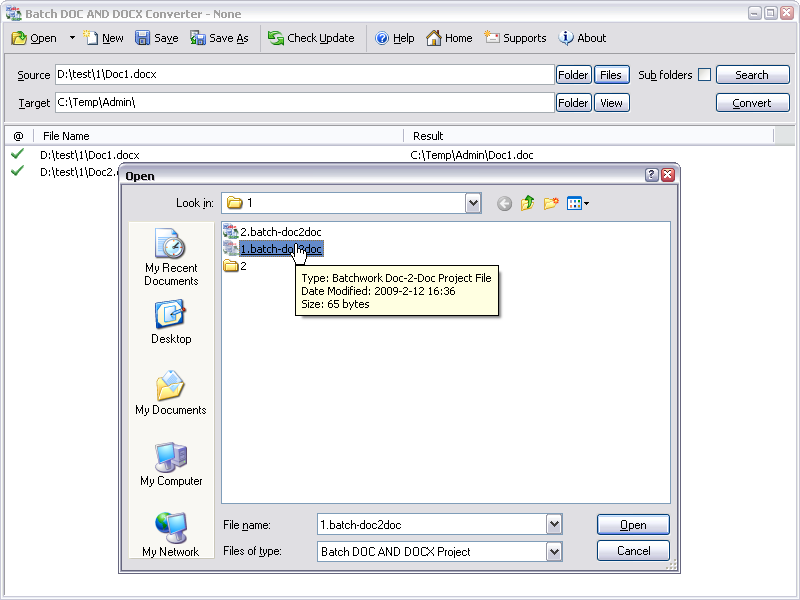Click the Source row Folder button
The image size is (800, 600).
(573, 75)
